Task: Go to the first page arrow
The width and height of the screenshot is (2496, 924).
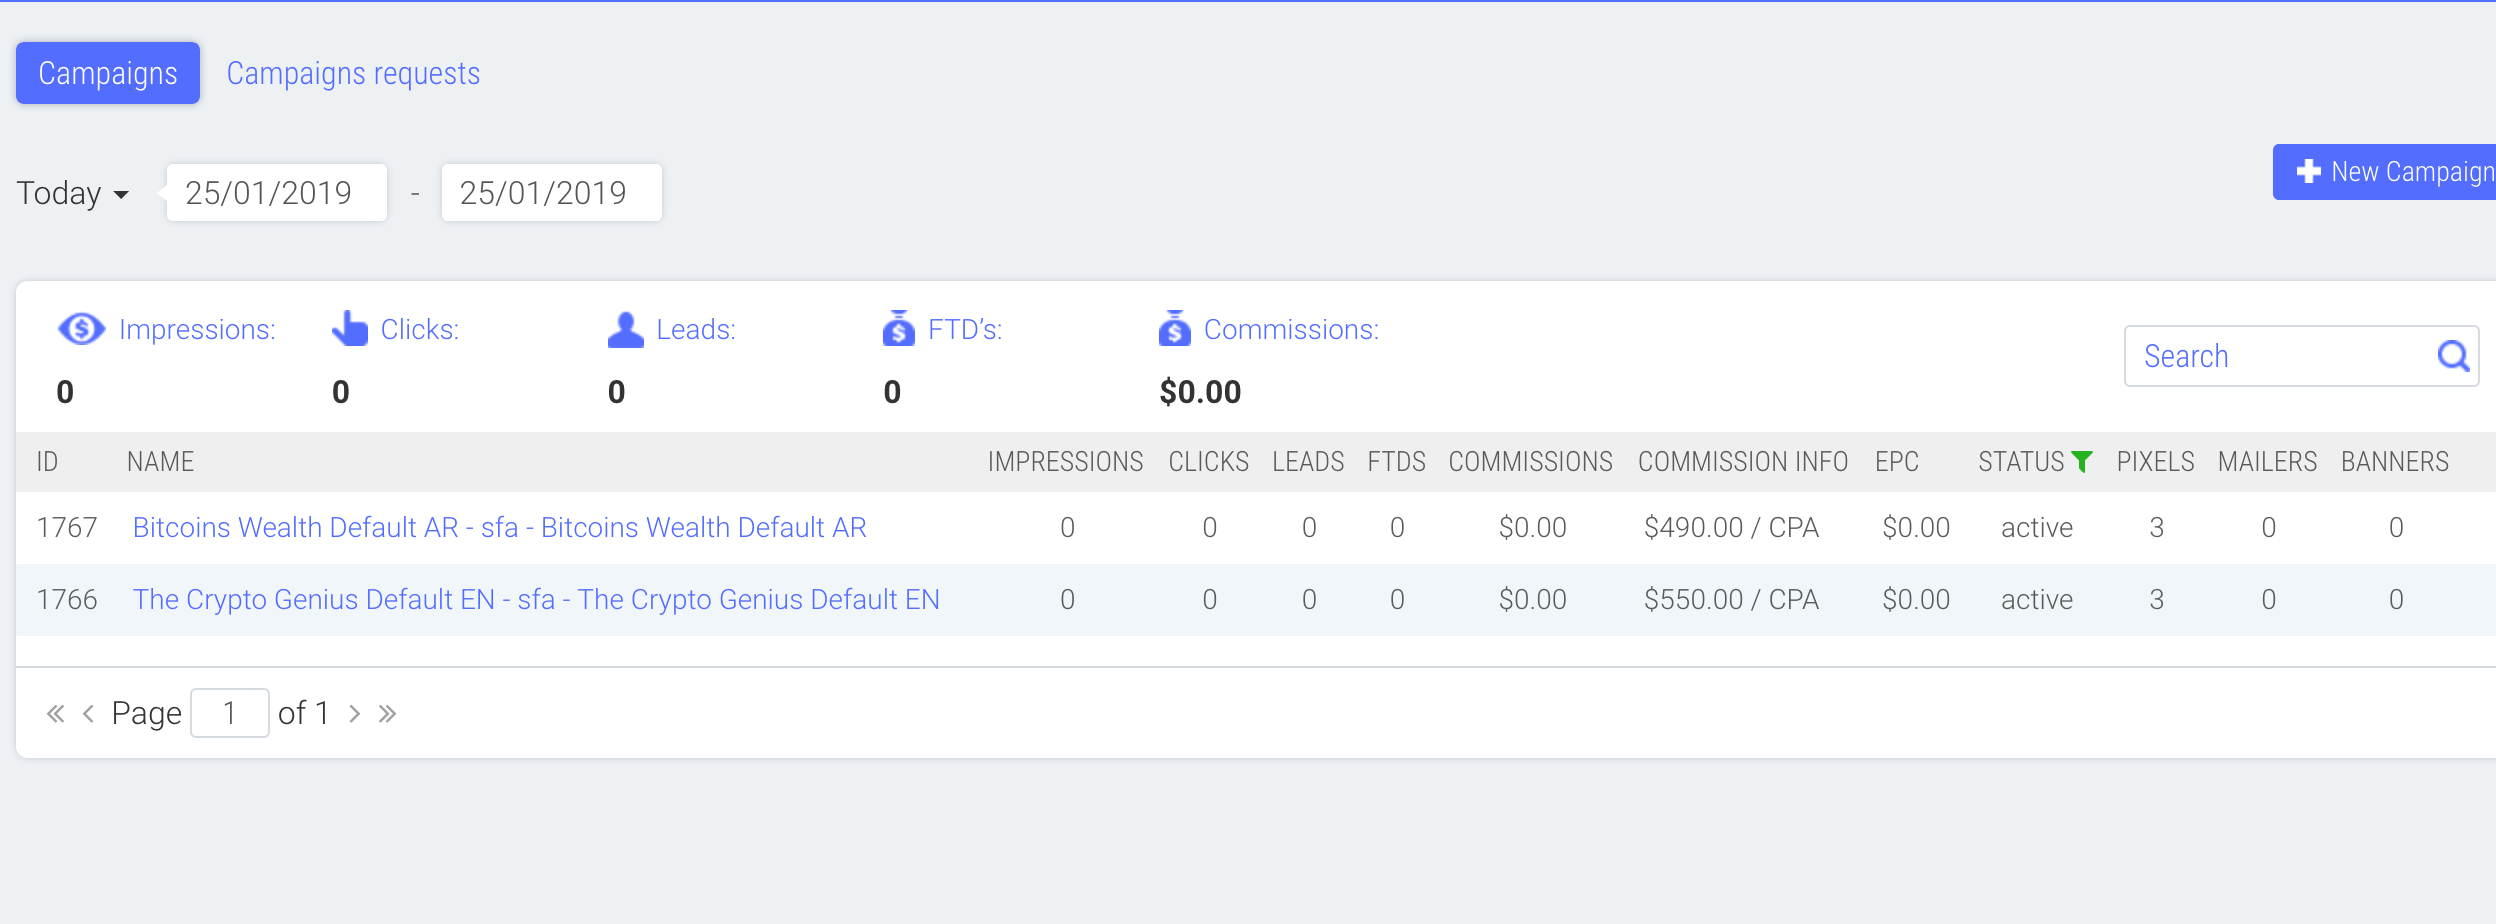Action: [56, 713]
